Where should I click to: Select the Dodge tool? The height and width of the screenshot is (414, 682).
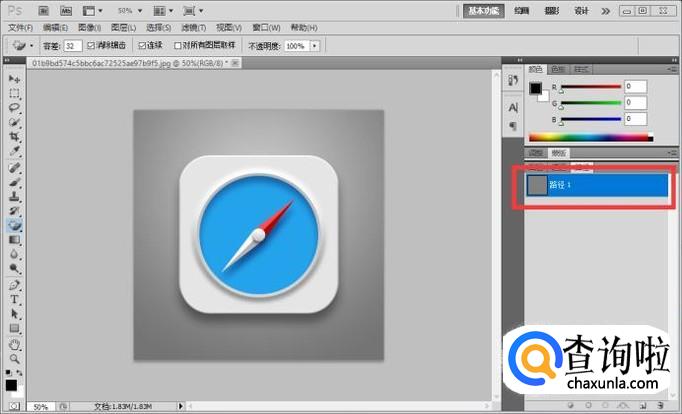click(x=14, y=269)
